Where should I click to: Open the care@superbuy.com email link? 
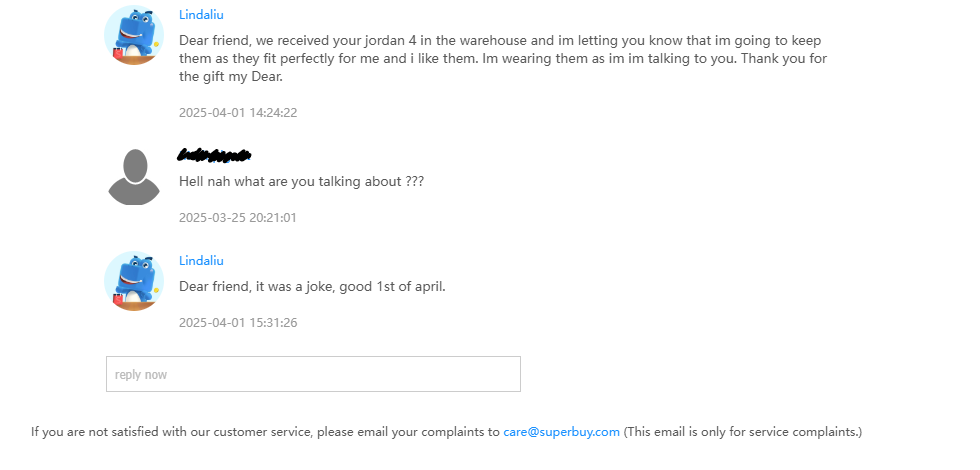561,432
